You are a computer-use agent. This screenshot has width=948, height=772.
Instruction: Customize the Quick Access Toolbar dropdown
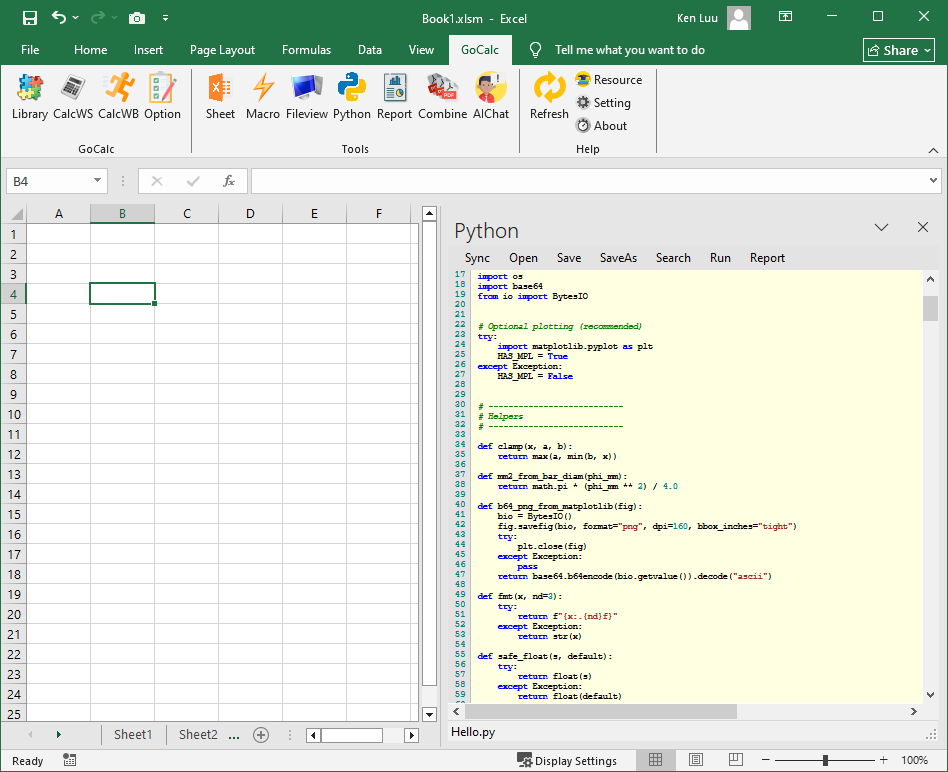click(165, 18)
